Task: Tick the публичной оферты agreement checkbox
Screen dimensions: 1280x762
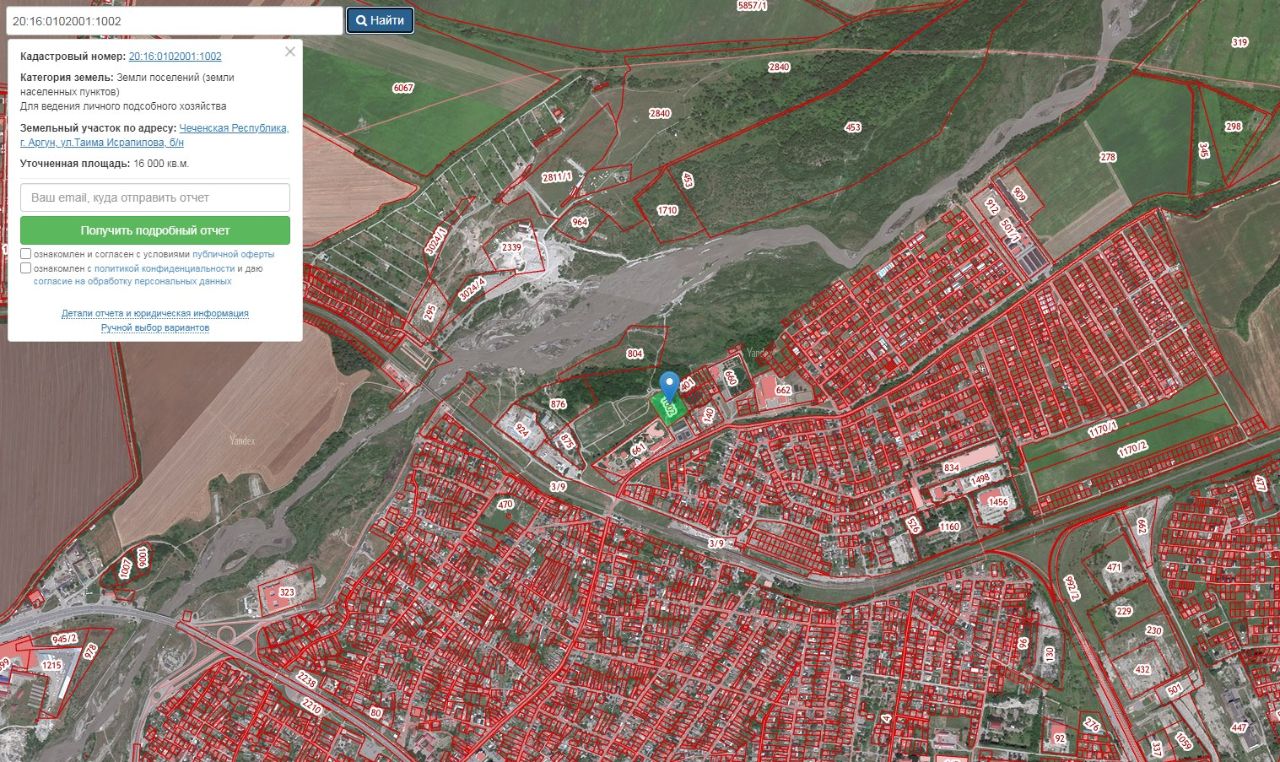Action: 26,254
